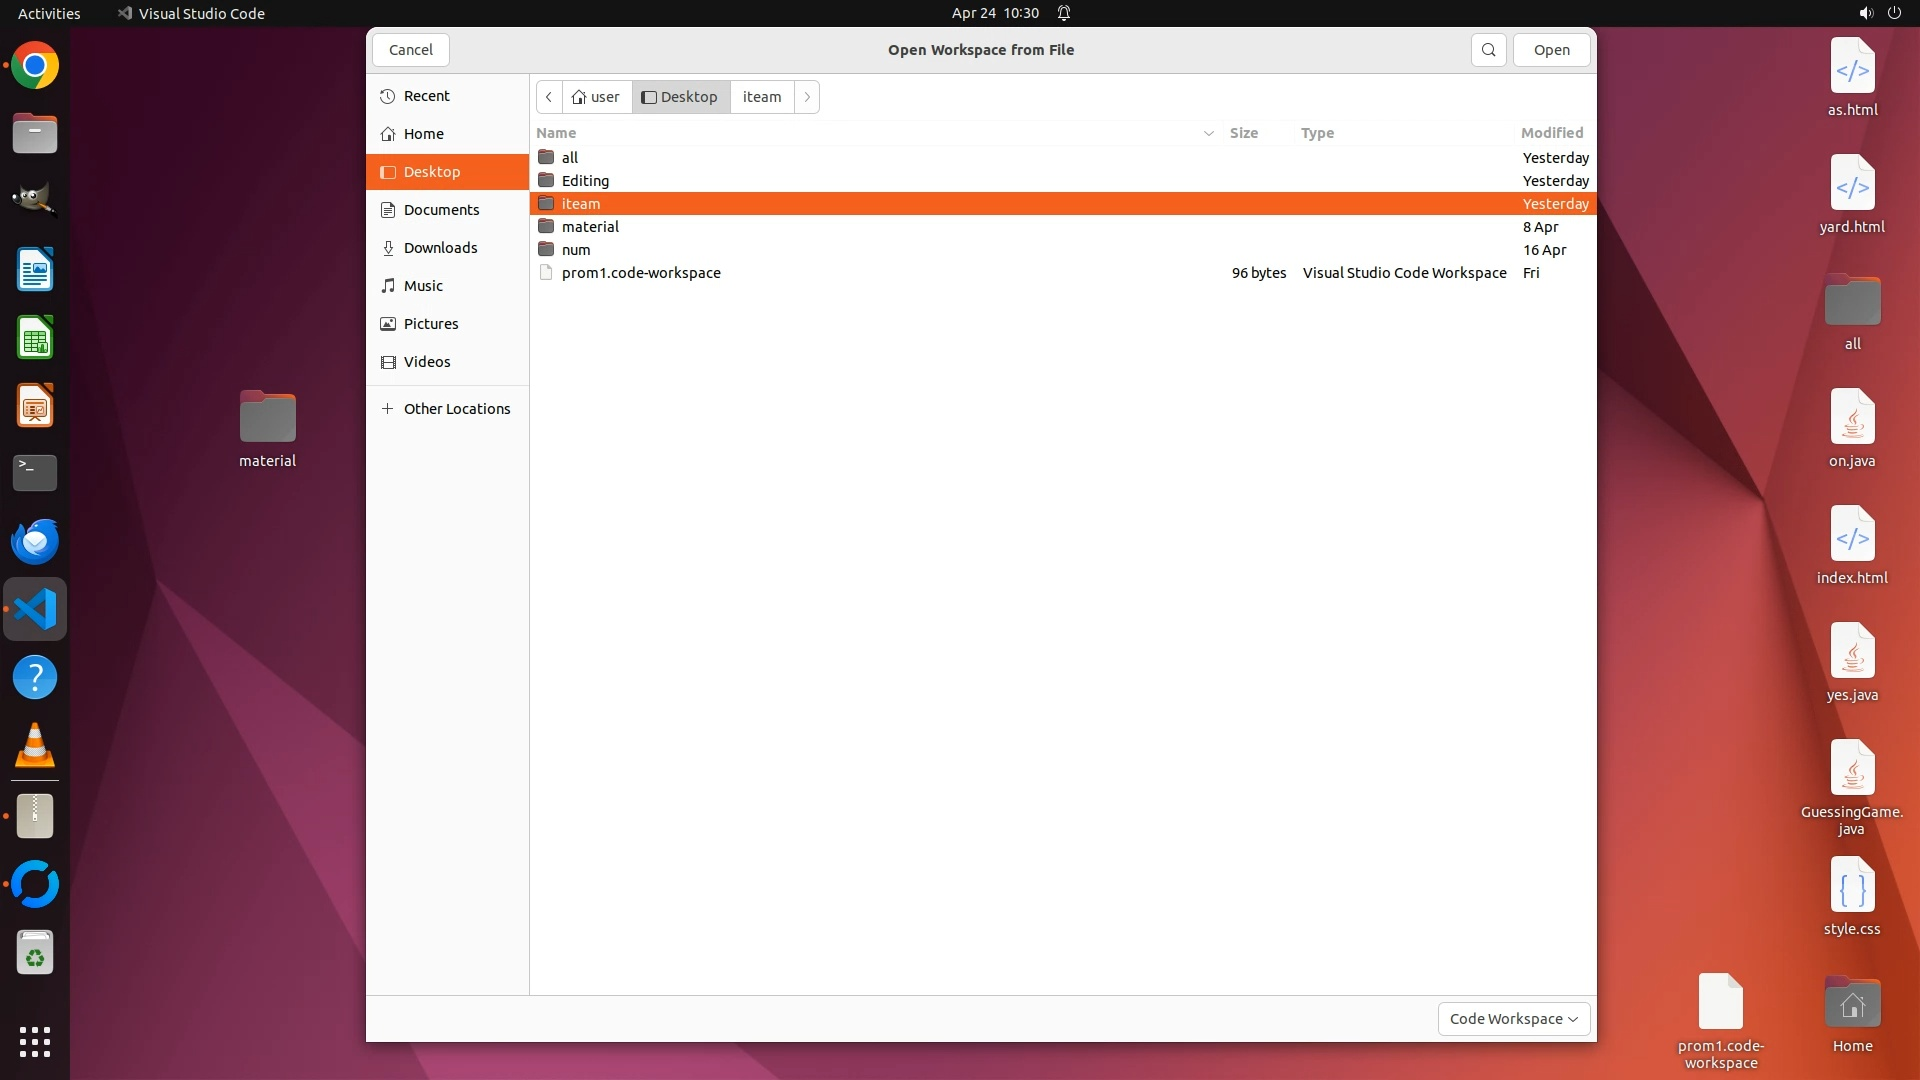Open Activities in the top bar
This screenshot has height=1080, width=1920.
49,13
